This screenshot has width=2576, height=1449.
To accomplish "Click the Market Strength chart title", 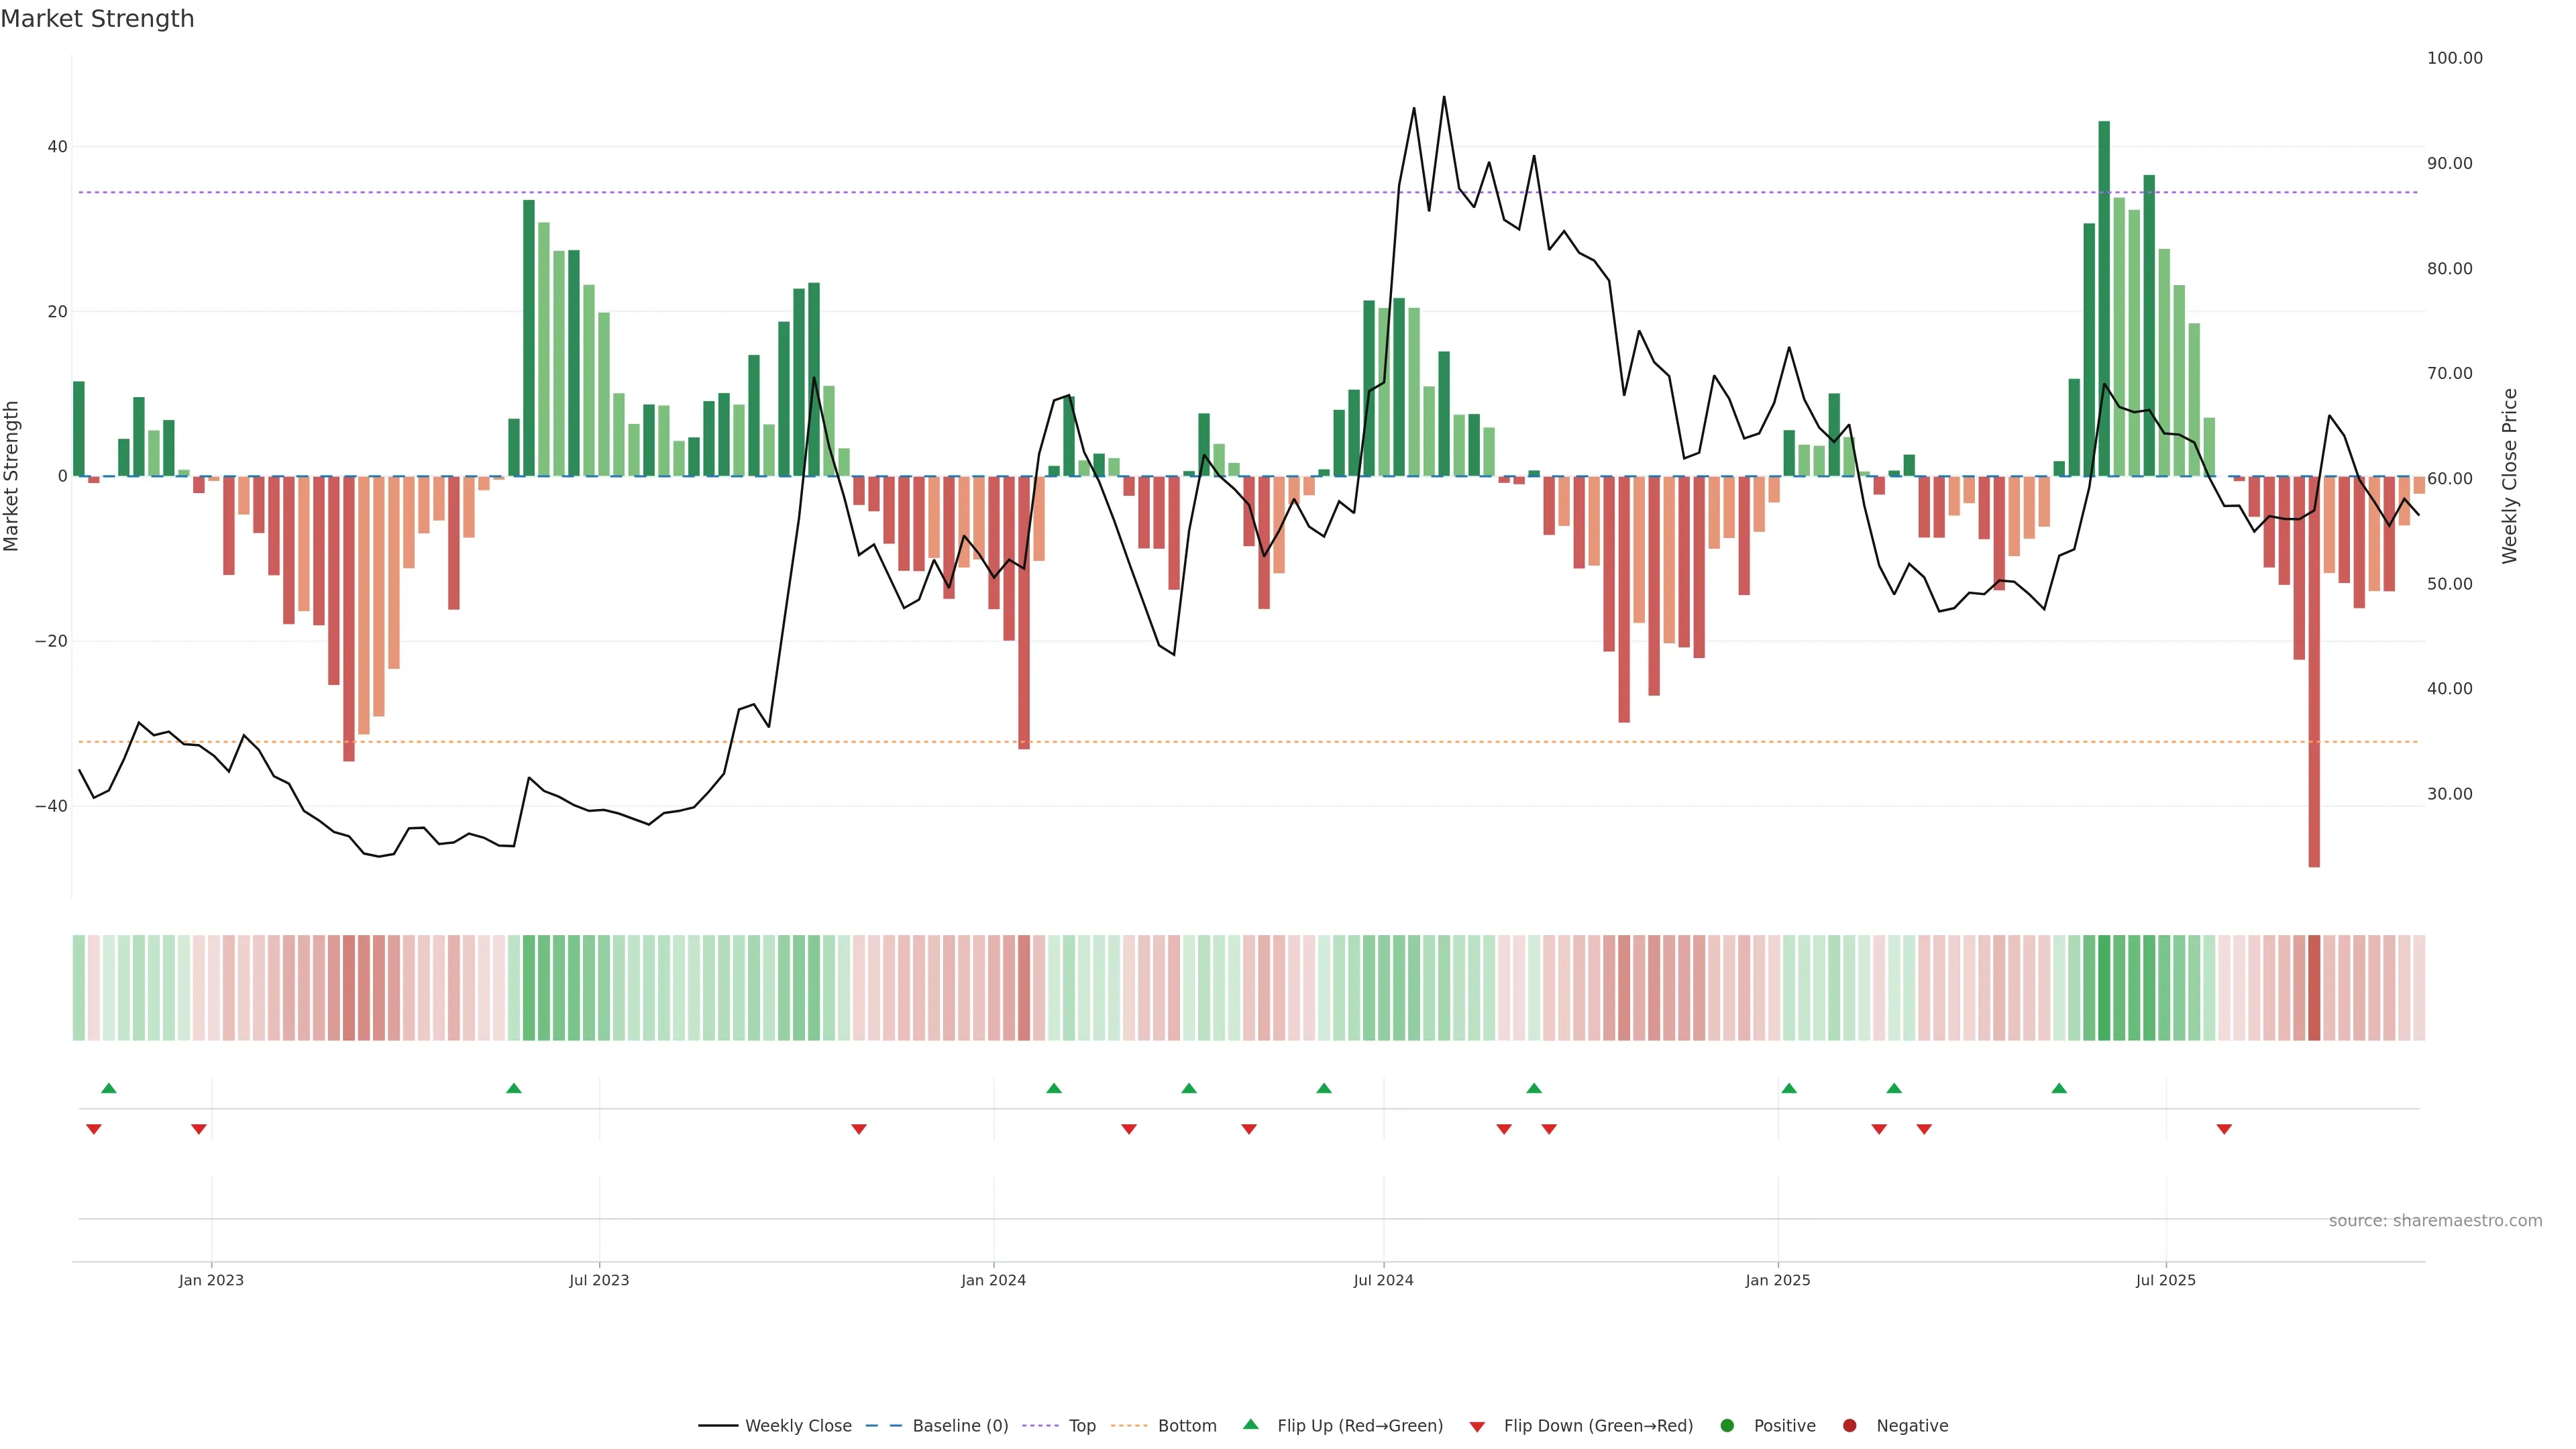I will pyautogui.click(x=98, y=19).
